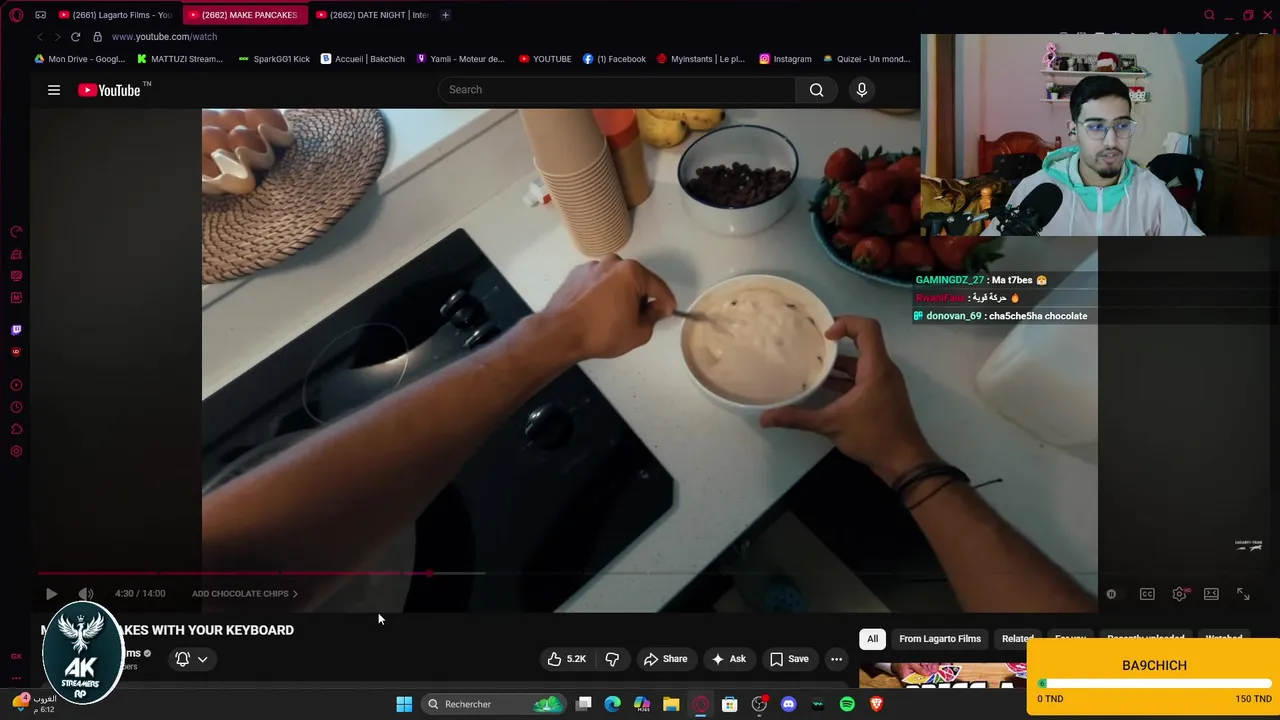Image resolution: width=1280 pixels, height=720 pixels.
Task: Open Microsoft Store from the taskbar
Action: [730, 704]
